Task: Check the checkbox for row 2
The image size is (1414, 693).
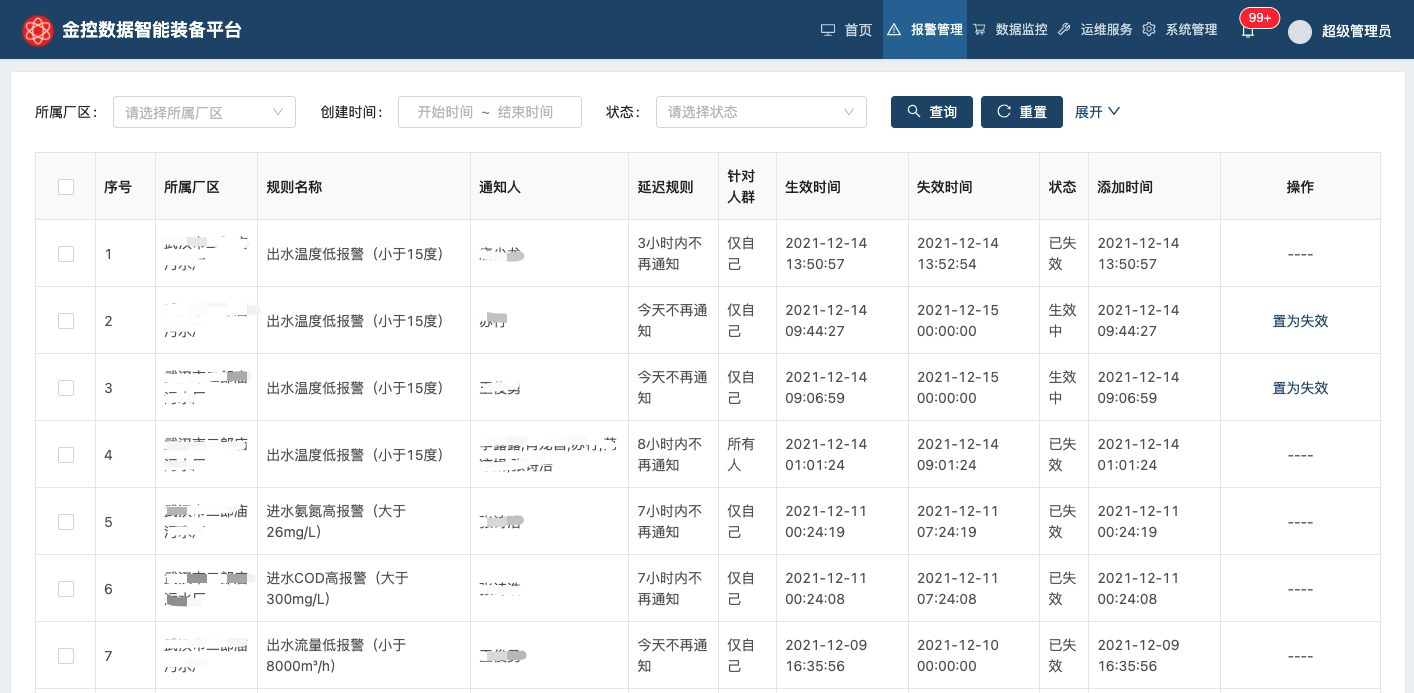Action: click(x=66, y=321)
